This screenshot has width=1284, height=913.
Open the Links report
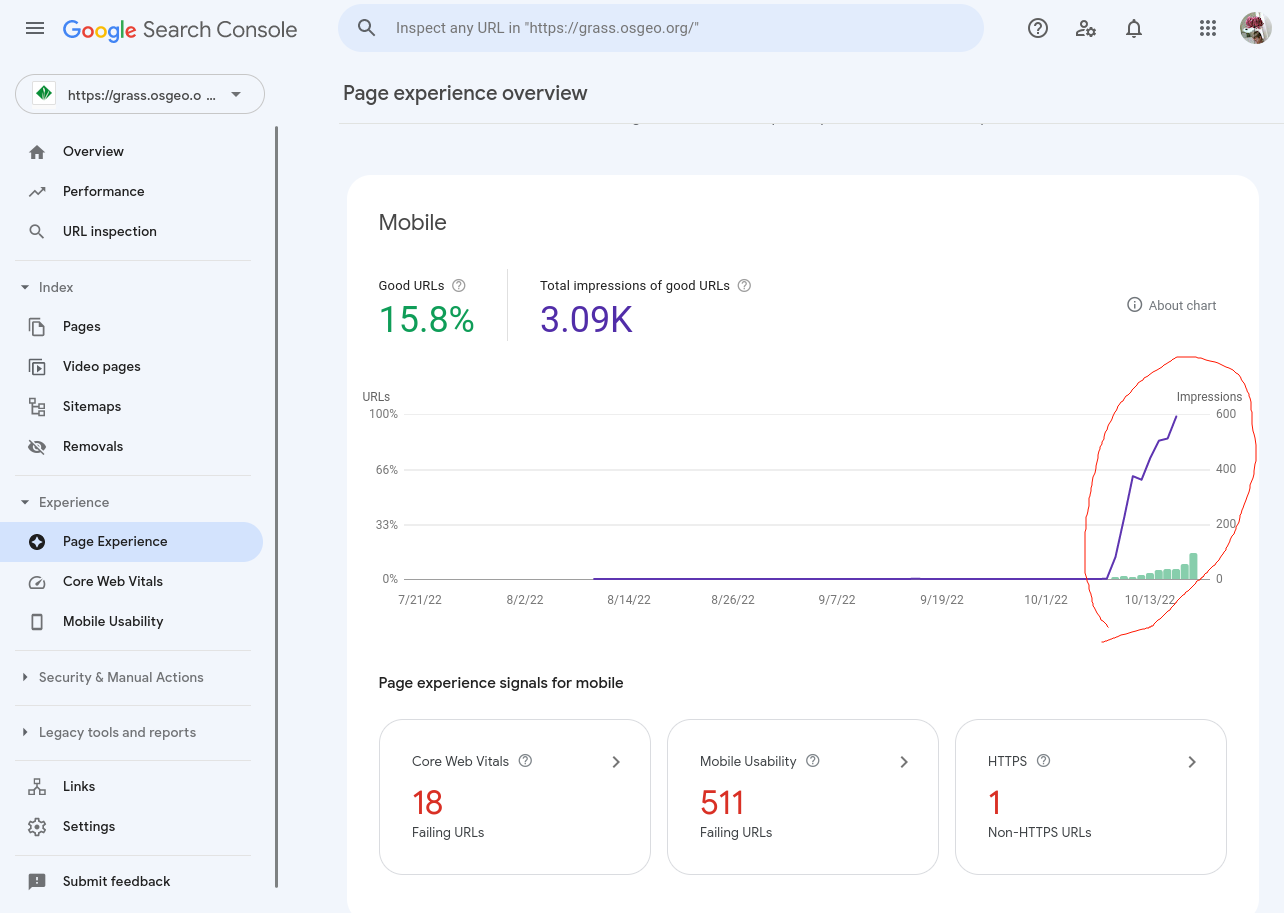tap(79, 786)
